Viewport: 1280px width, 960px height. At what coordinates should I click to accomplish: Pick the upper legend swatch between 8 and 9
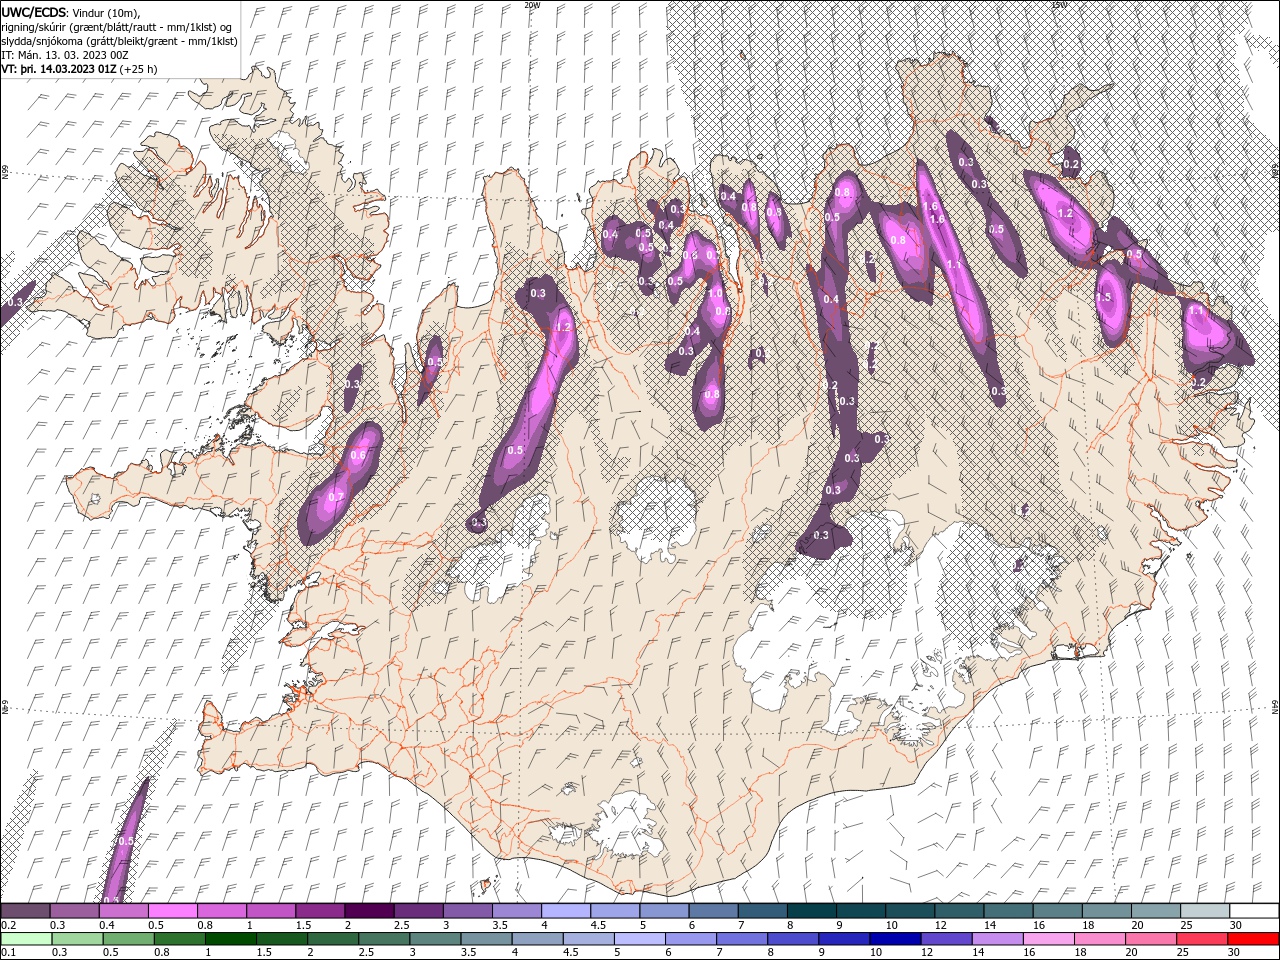(812, 911)
